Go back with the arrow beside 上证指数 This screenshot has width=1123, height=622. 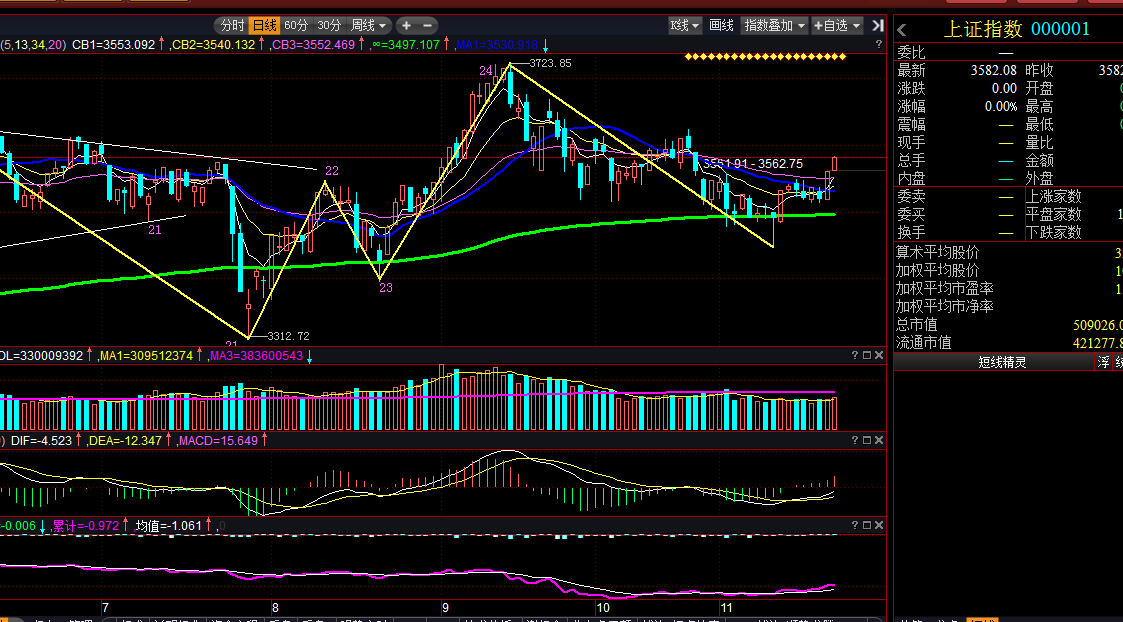[902, 29]
